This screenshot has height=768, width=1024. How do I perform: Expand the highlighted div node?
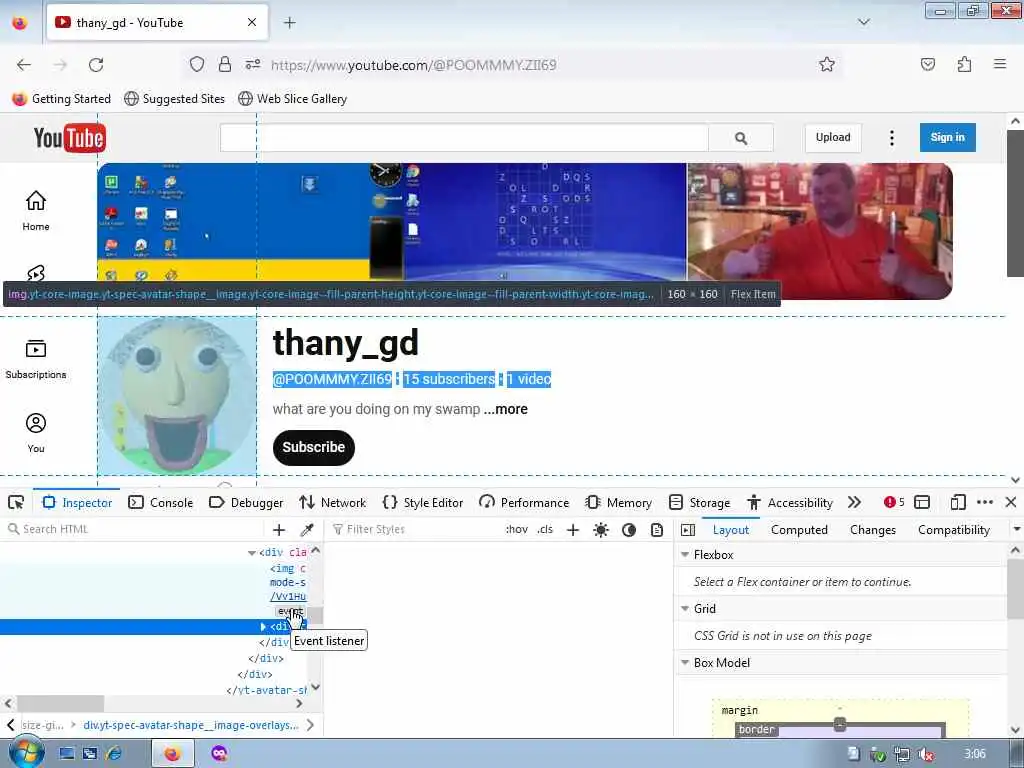(x=263, y=626)
